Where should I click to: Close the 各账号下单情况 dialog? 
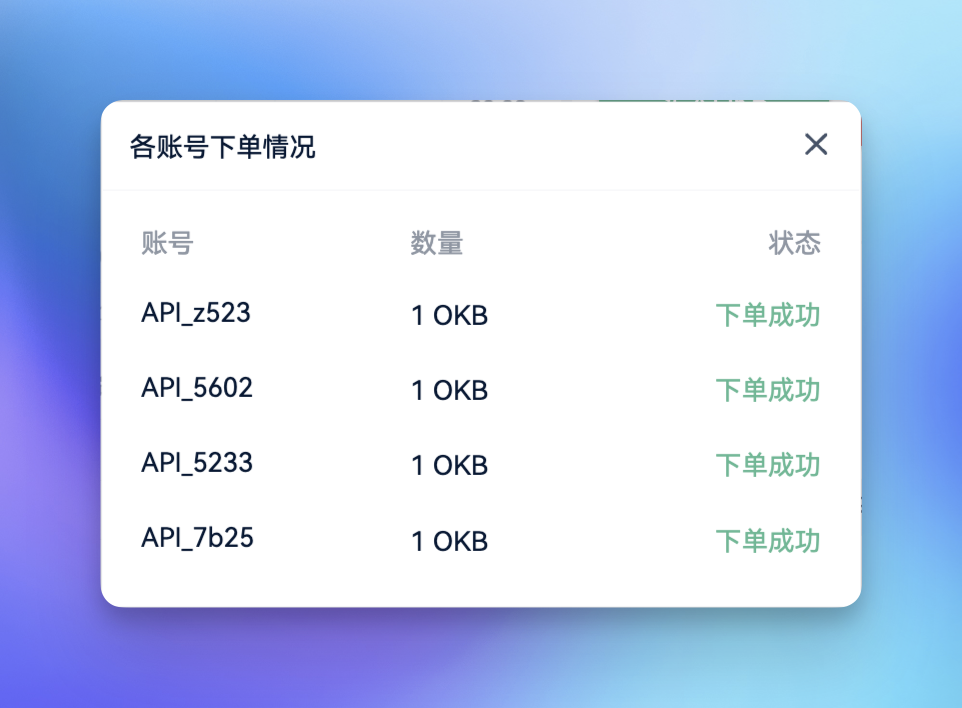pos(816,144)
